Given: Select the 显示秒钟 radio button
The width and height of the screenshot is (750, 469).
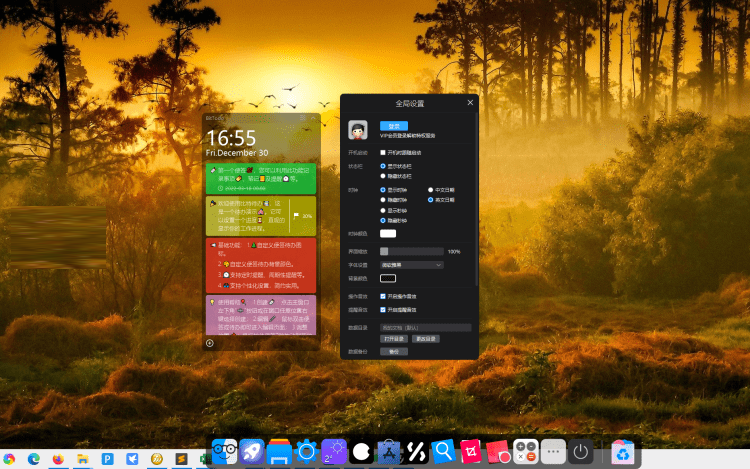Looking at the screenshot, I should [x=383, y=210].
